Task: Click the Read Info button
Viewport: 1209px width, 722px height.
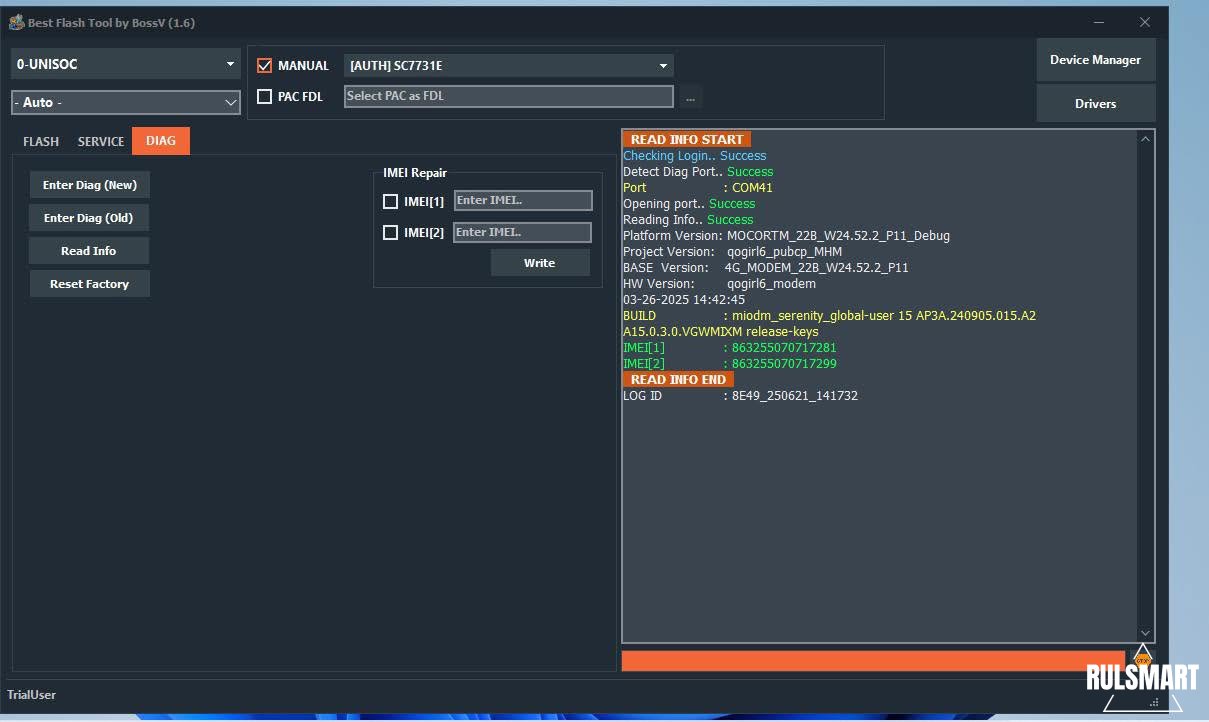Action: pyautogui.click(x=89, y=251)
